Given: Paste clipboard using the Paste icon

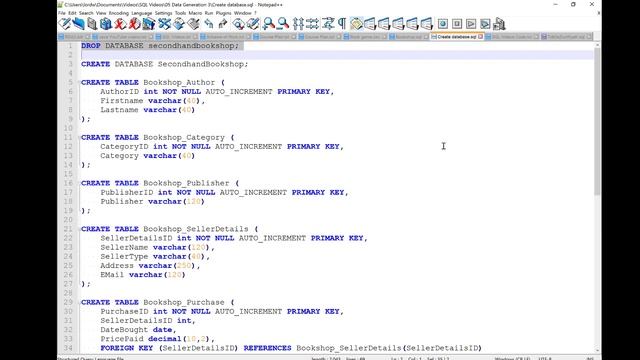Looking at the screenshot, I should (193, 24).
